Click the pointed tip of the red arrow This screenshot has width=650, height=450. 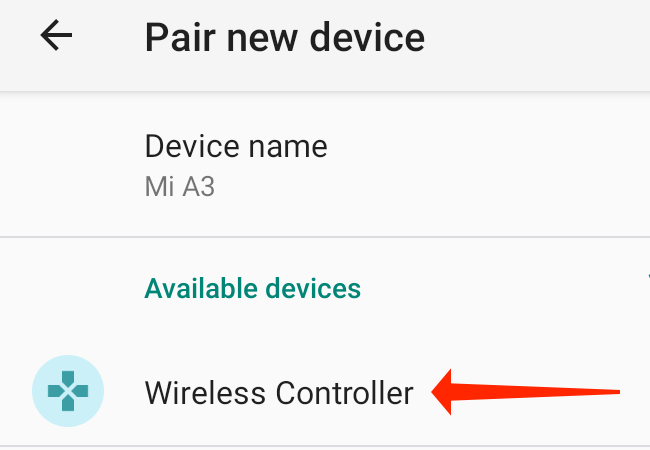436,392
